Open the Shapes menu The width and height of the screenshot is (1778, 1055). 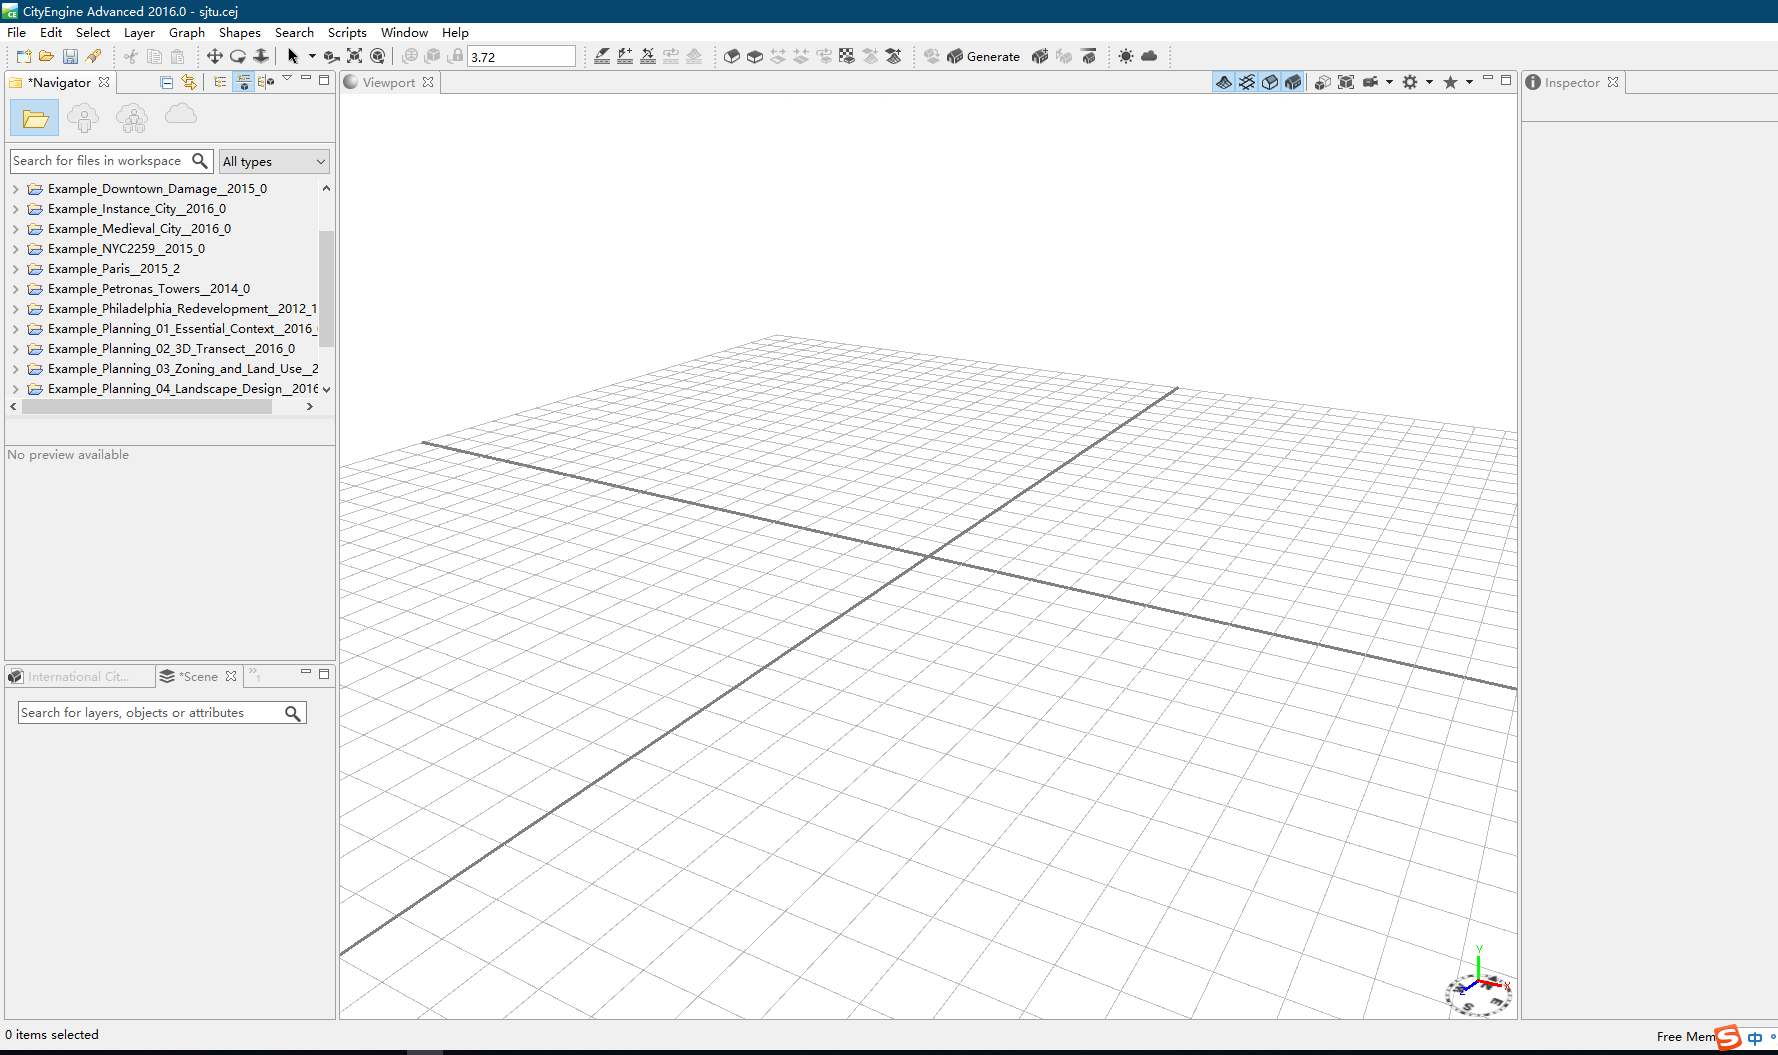[239, 32]
